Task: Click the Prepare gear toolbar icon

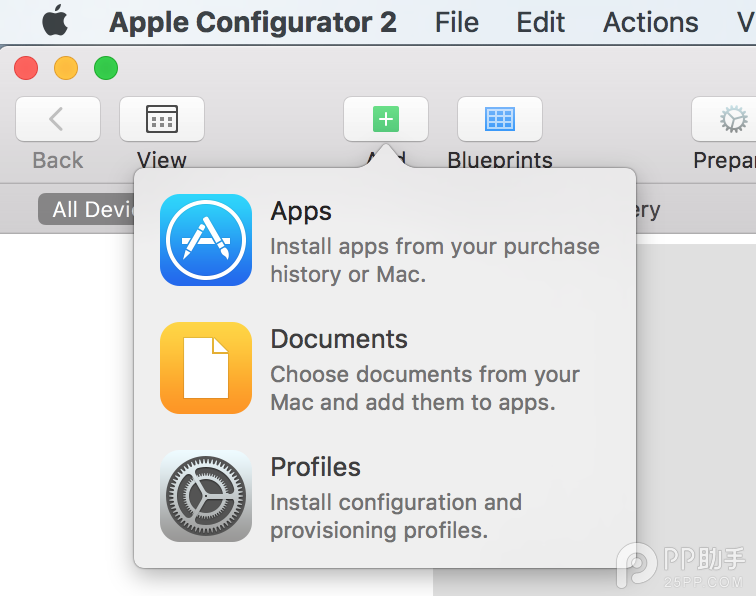Action: point(732,120)
